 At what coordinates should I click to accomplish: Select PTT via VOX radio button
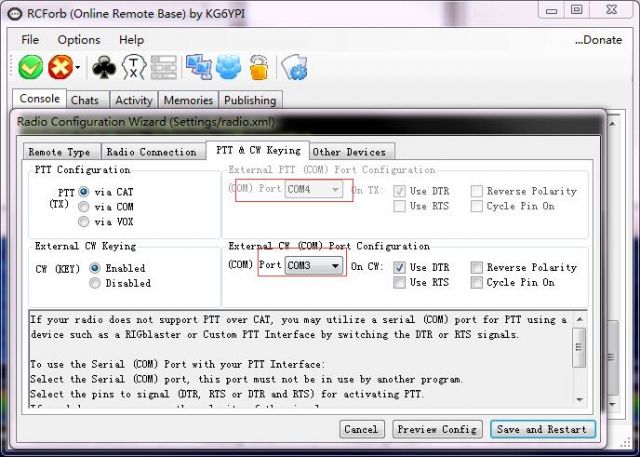(84, 222)
